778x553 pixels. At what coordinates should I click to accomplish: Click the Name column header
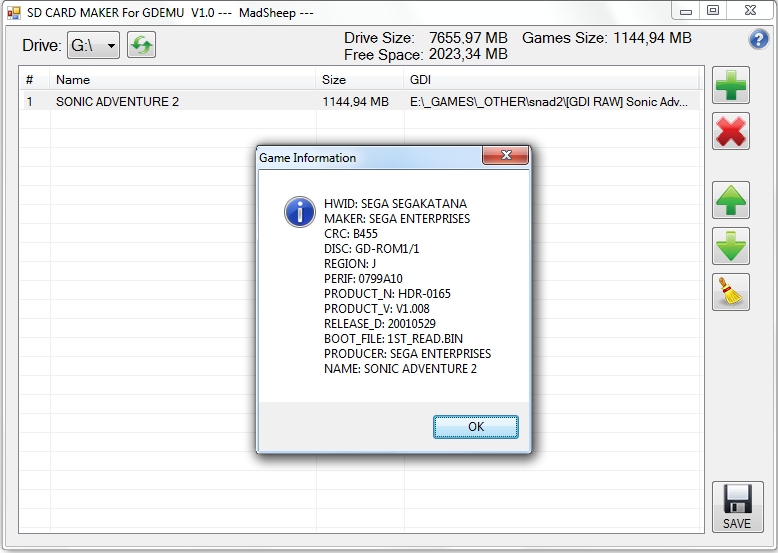[x=183, y=79]
